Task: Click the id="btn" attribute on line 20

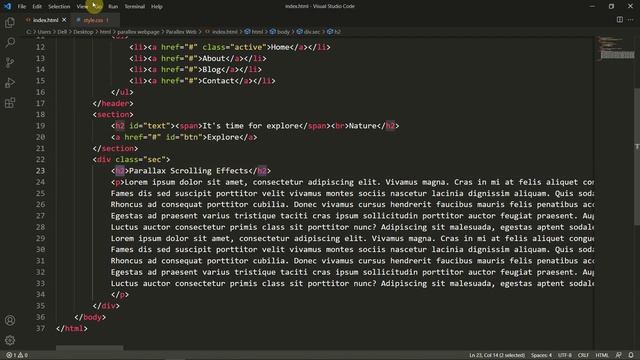Action: coord(184,137)
